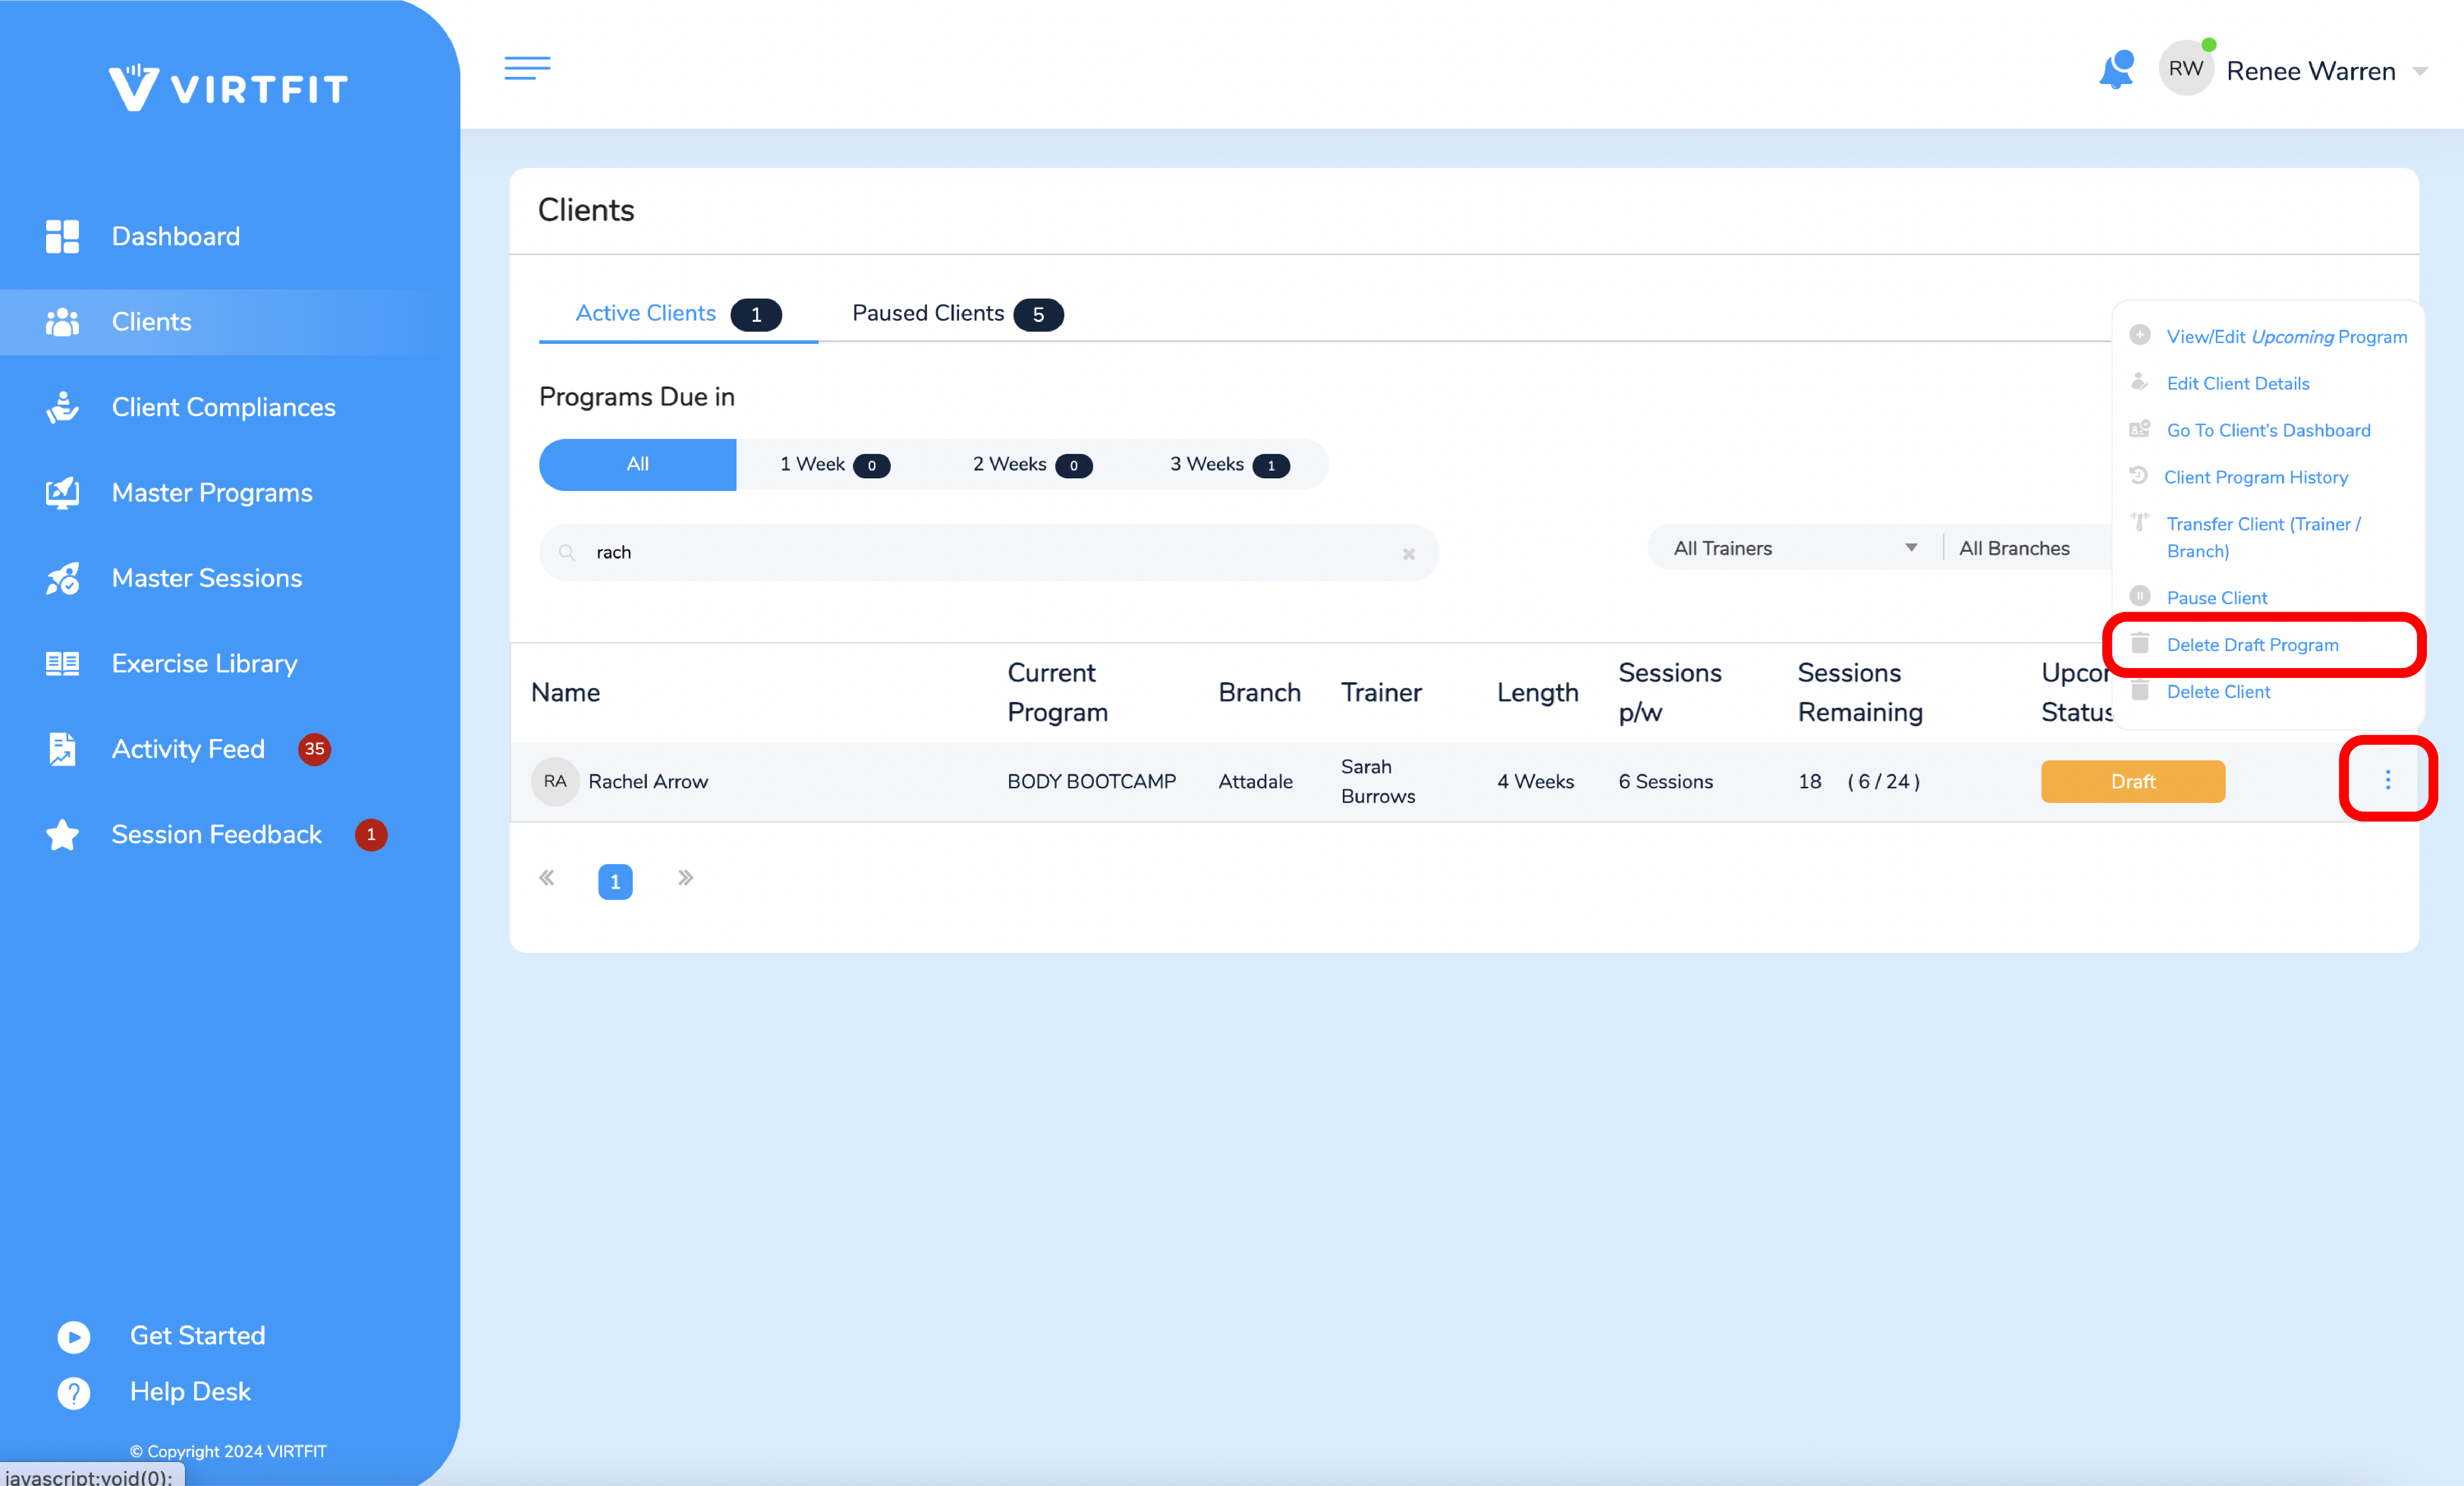Choose Transfer Client (Trainer / Branch)
Image resolution: width=2464 pixels, height=1486 pixels.
[x=2264, y=537]
